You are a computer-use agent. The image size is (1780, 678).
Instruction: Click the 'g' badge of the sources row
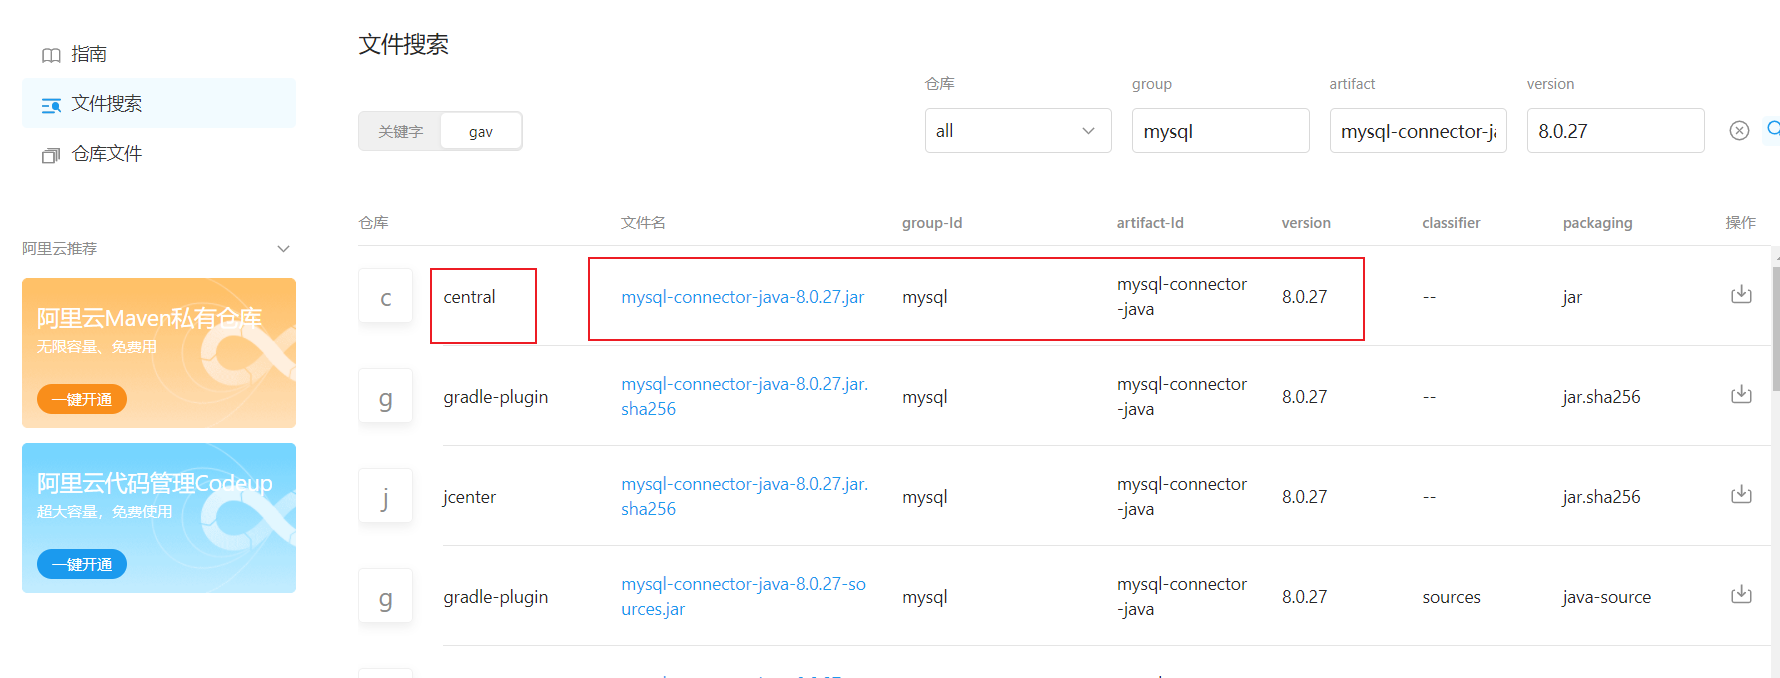pos(385,596)
